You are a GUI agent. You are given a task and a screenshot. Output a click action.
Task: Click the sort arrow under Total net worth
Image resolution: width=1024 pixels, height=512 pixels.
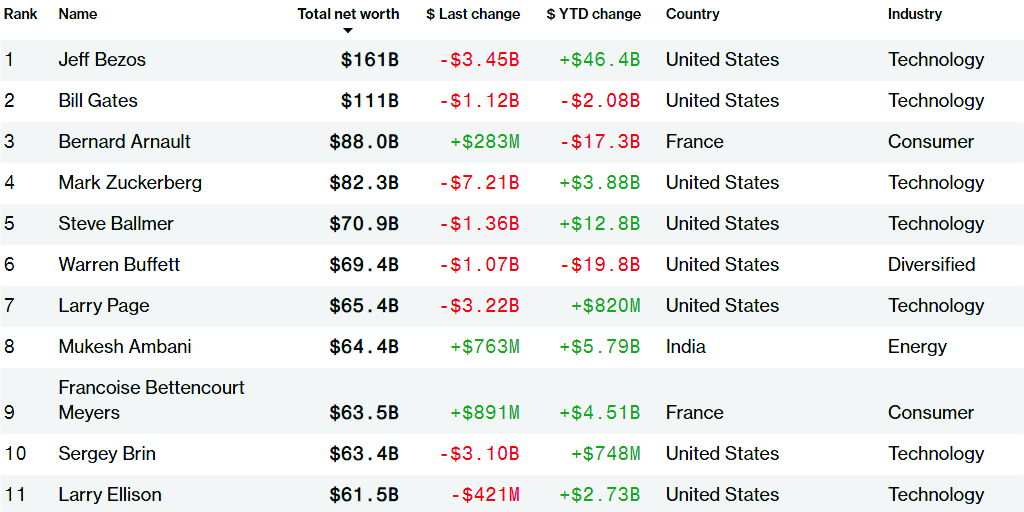pos(348,30)
